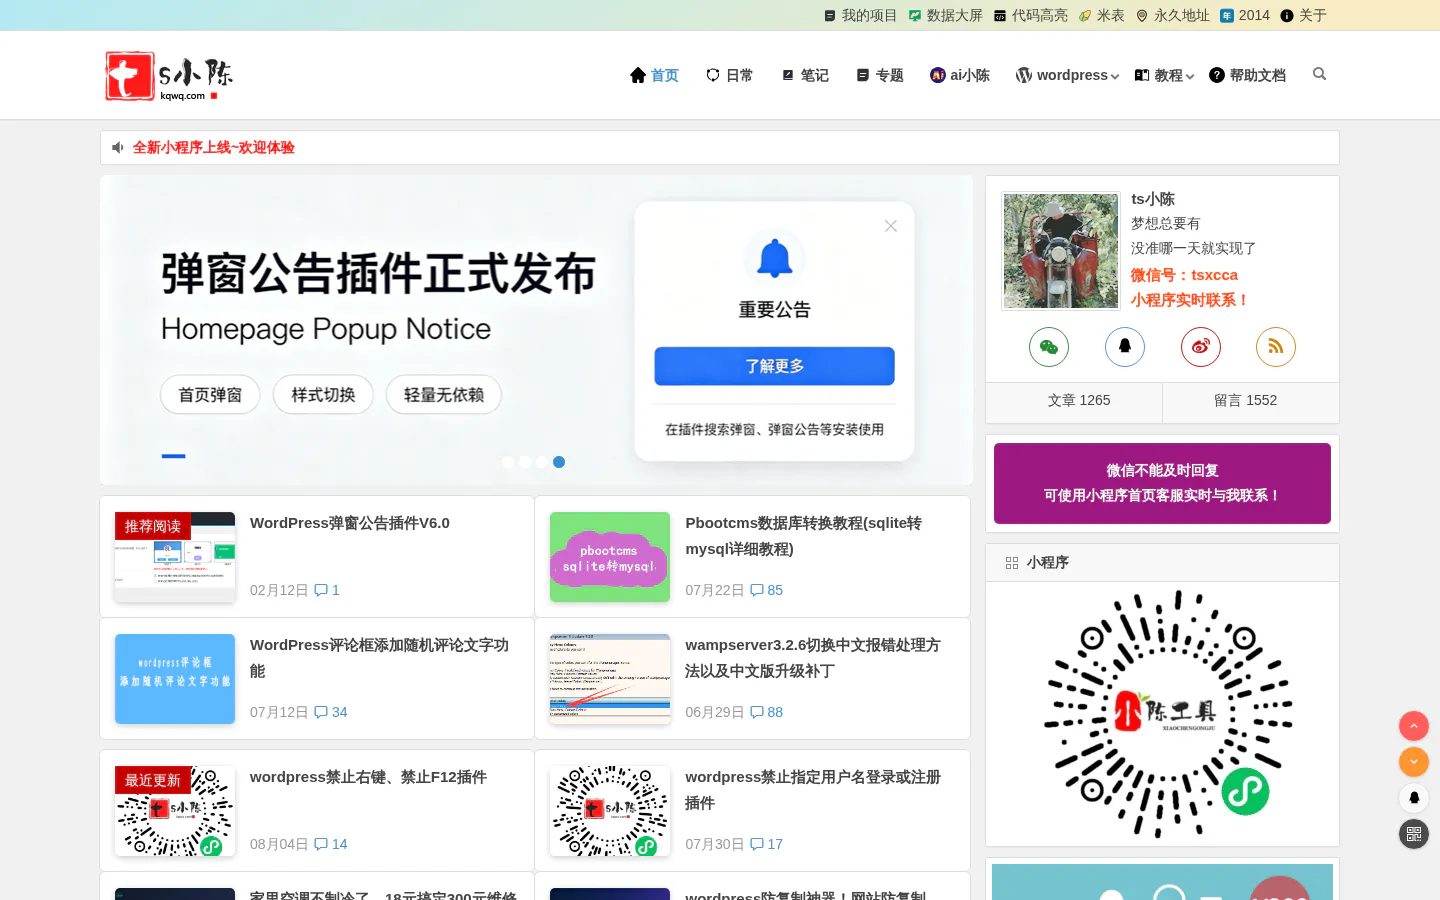Open article WordPress弹窗公告插件V6.0
The width and height of the screenshot is (1440, 900).
pos(350,523)
